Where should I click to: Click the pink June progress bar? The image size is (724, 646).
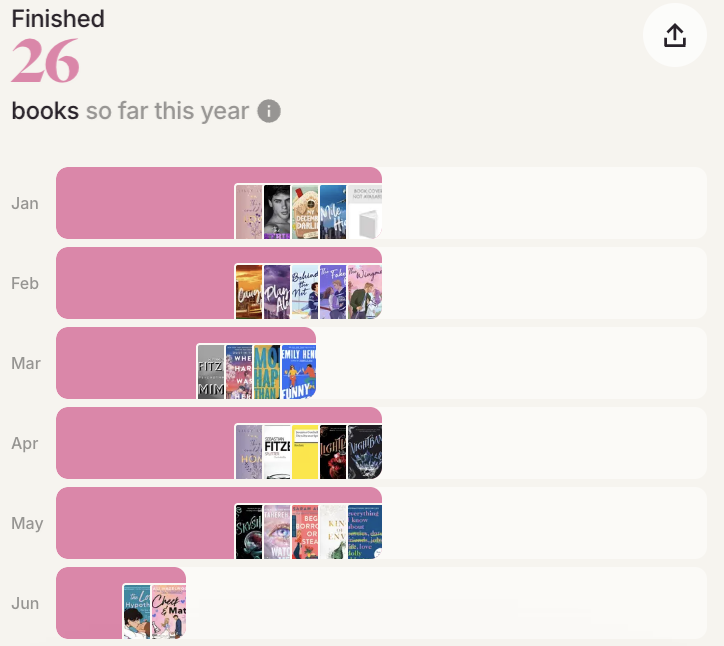(89, 603)
